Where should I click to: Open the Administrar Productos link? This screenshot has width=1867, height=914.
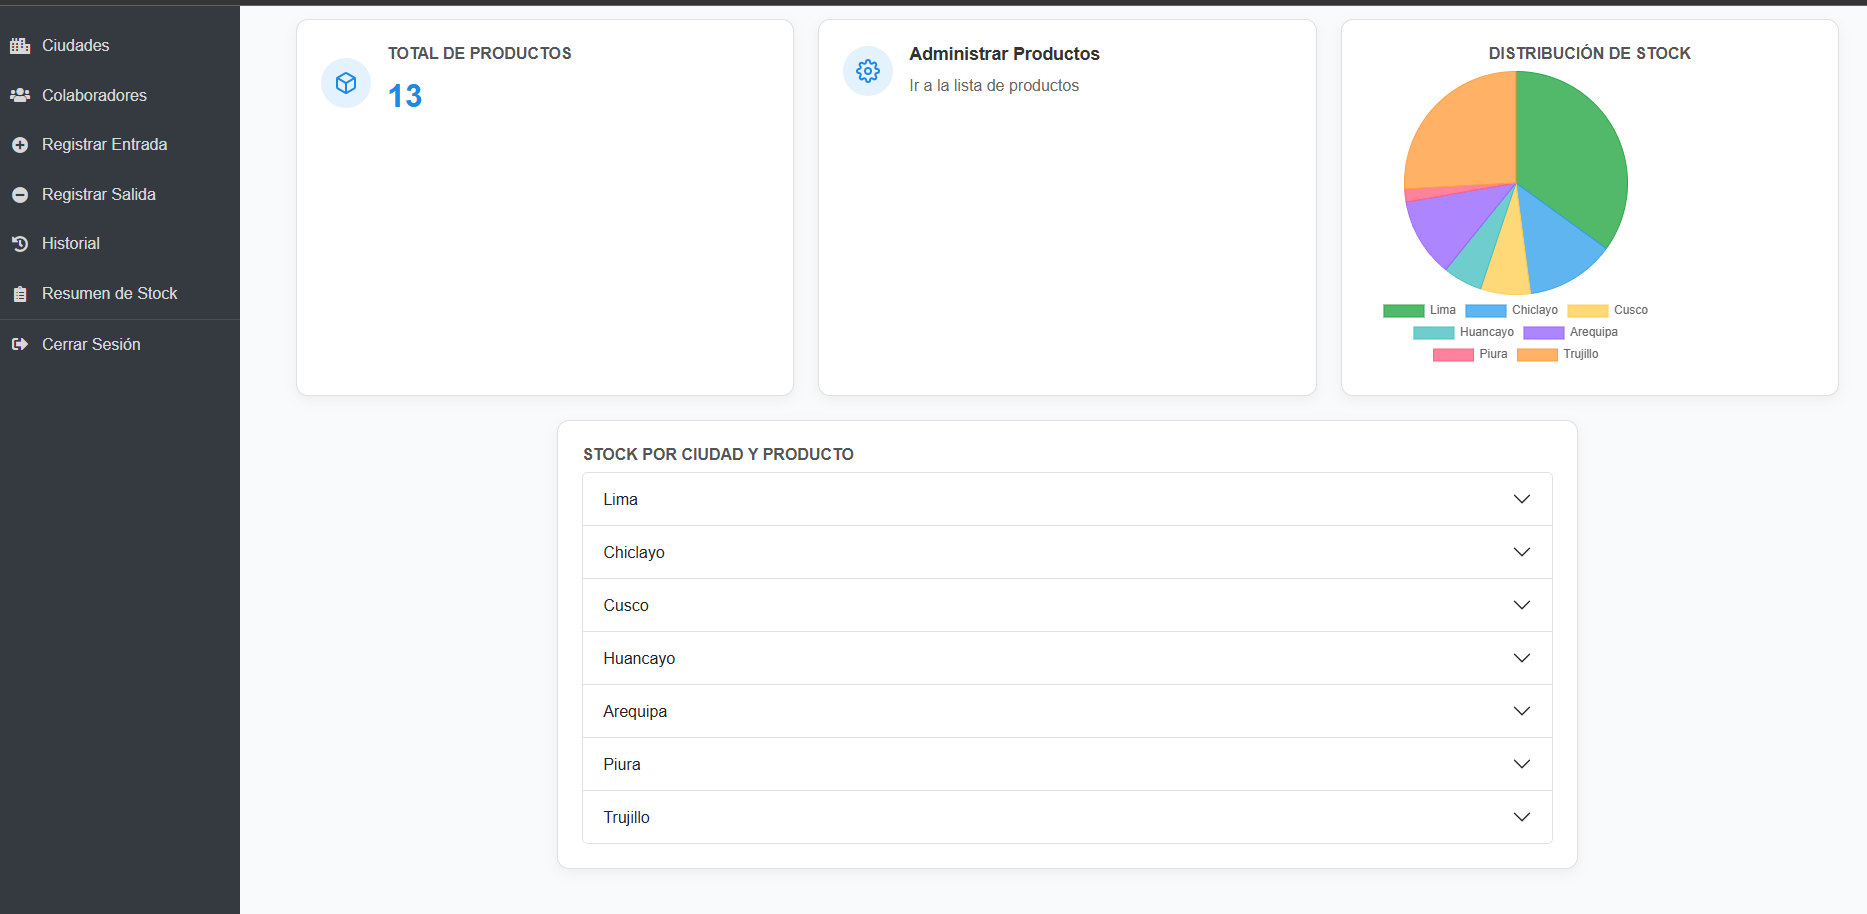tap(1004, 54)
